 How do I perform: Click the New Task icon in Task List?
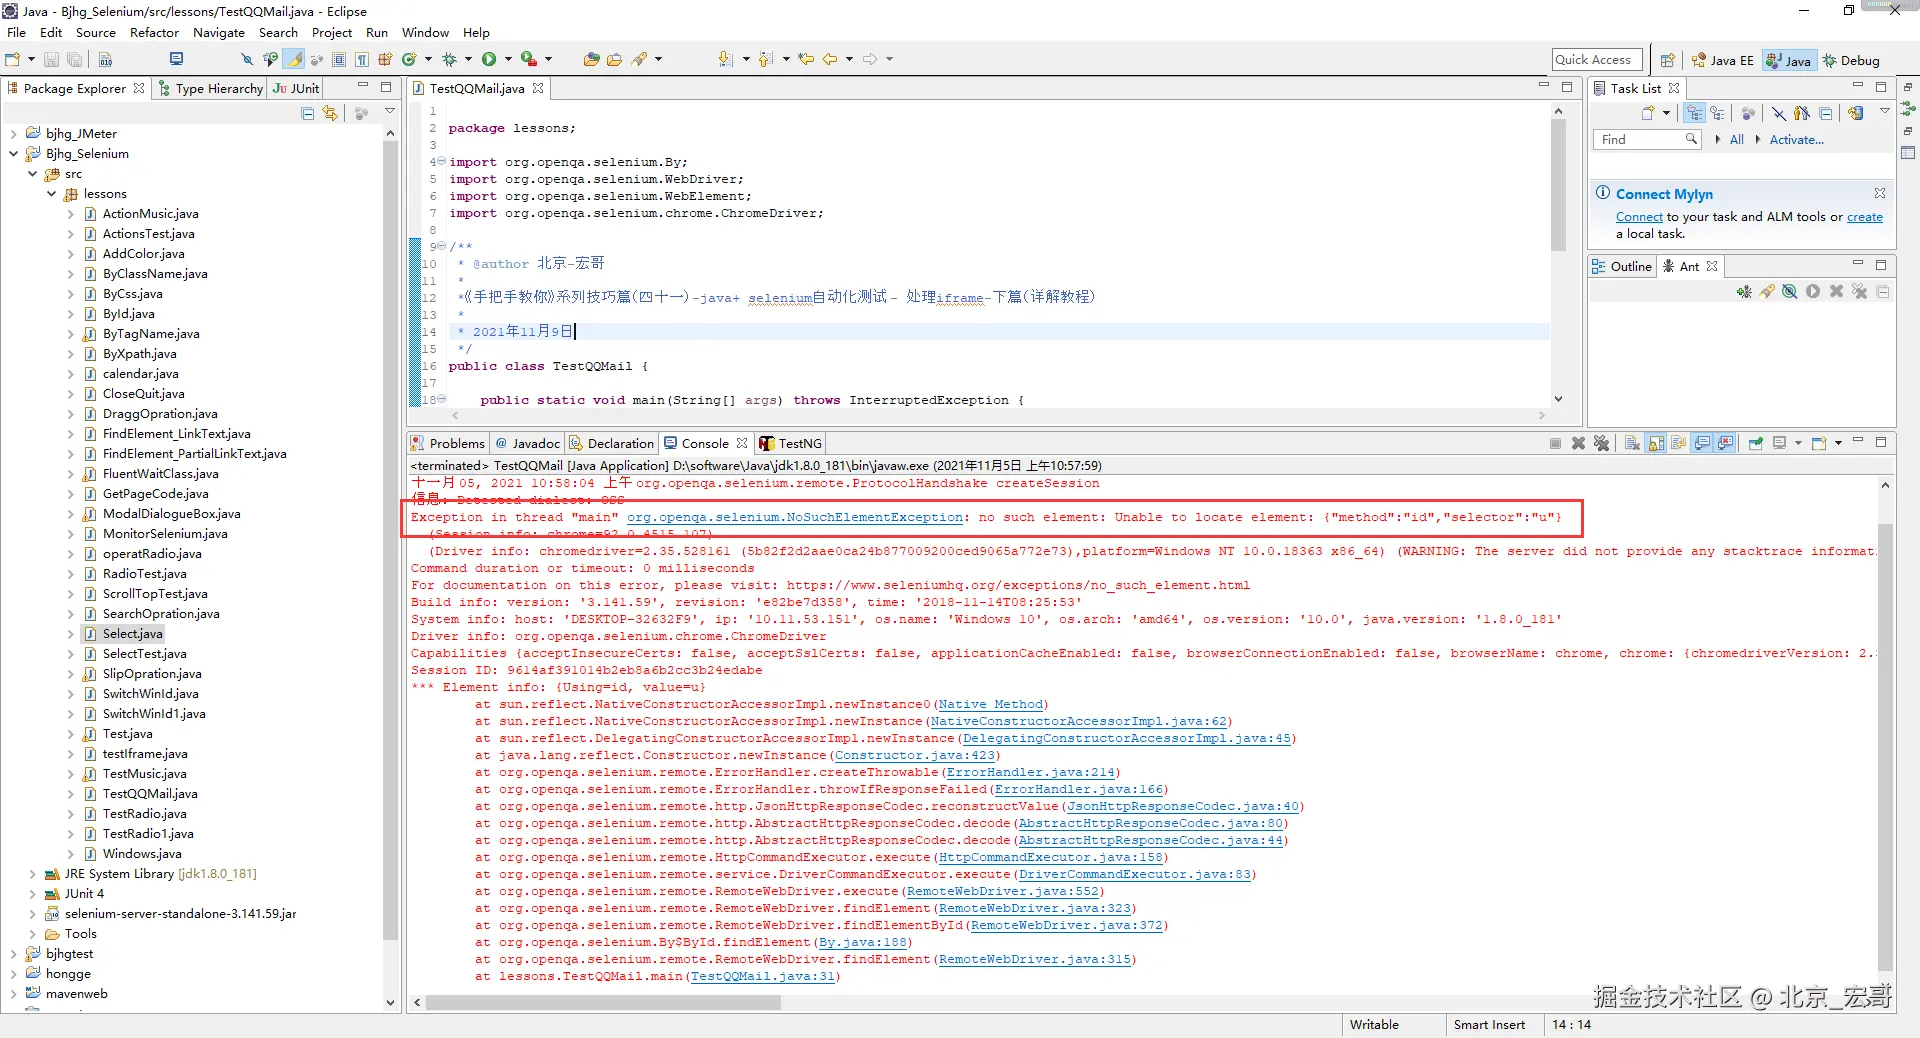click(x=1648, y=113)
